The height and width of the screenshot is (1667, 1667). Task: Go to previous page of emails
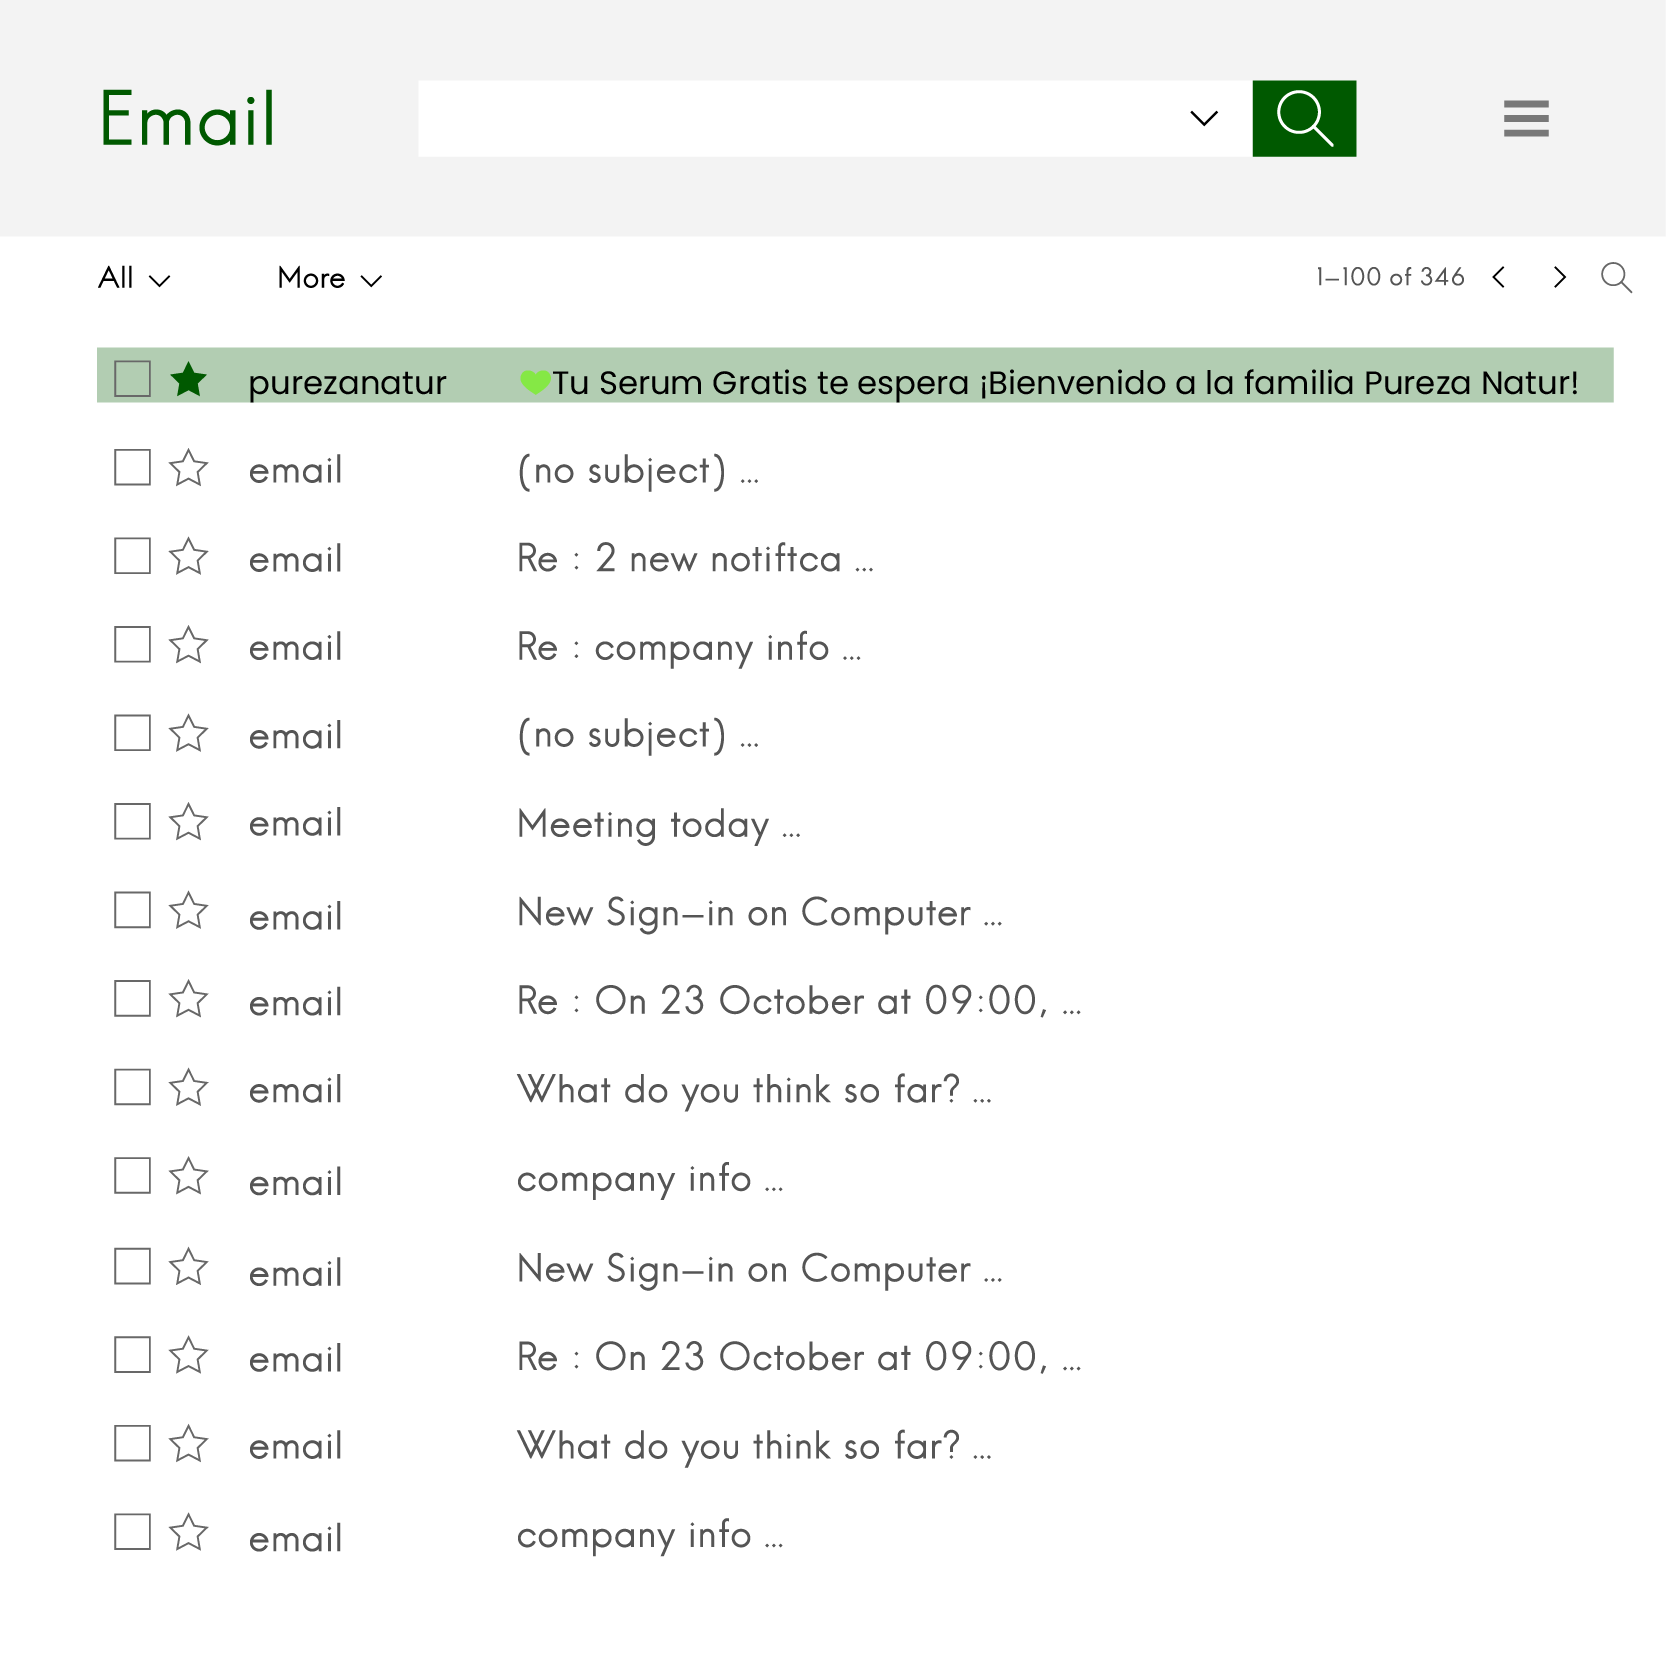pyautogui.click(x=1498, y=277)
